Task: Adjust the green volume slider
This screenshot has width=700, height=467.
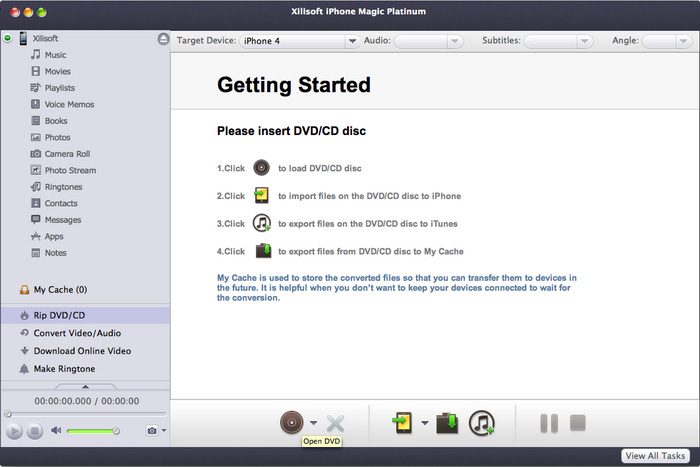Action: [x=92, y=431]
